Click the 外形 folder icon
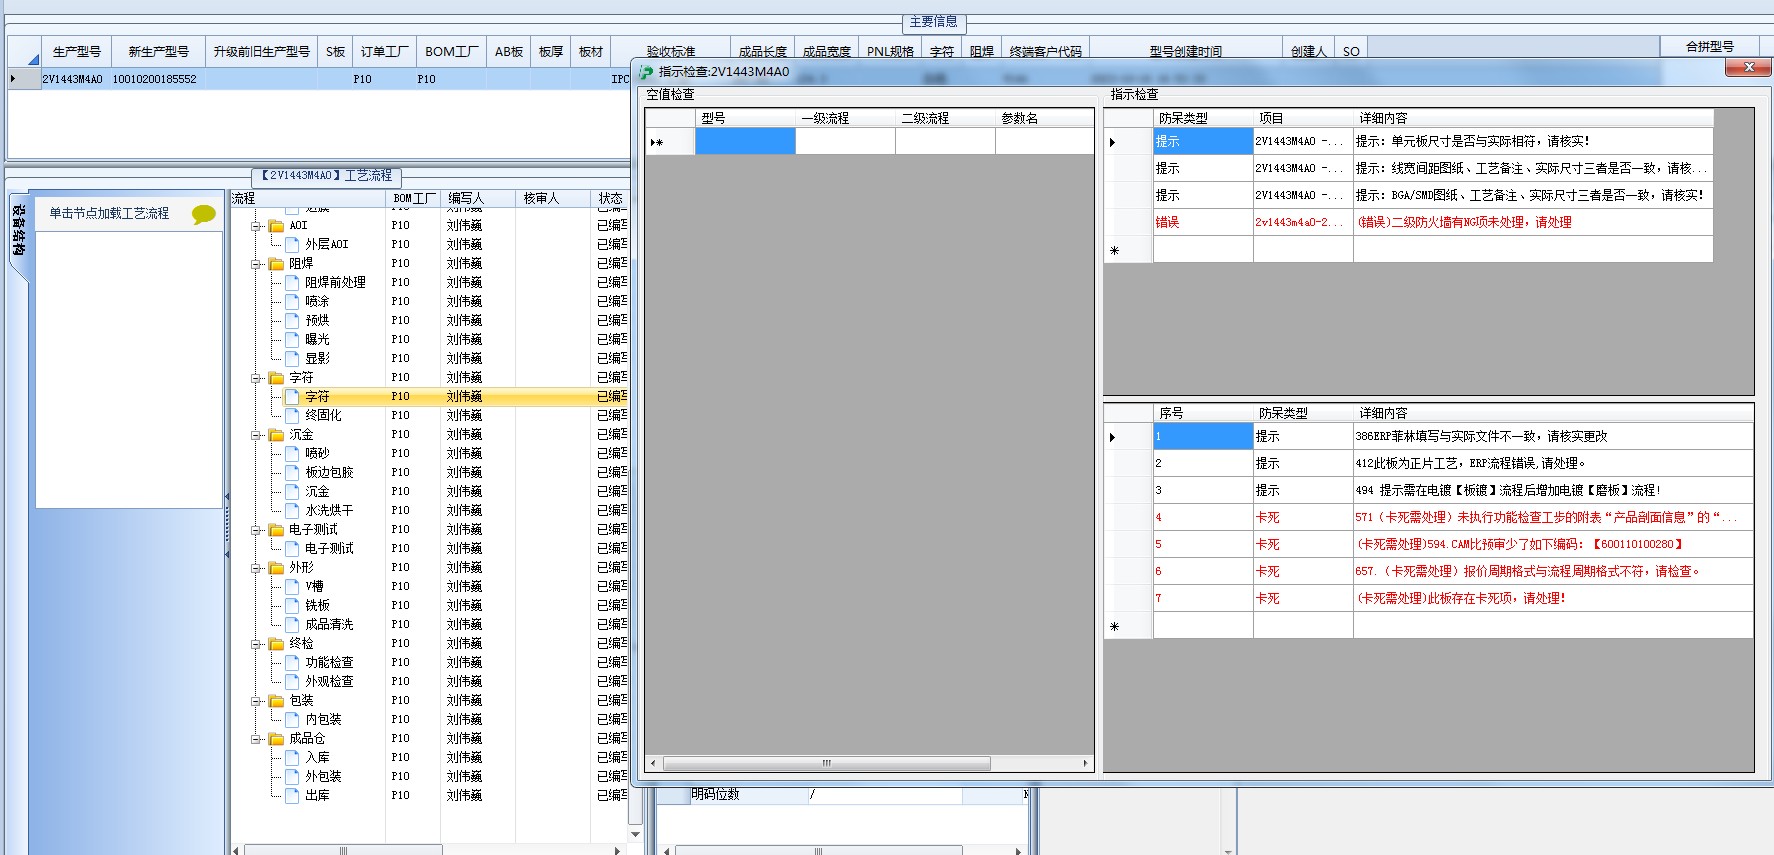1774x855 pixels. click(277, 568)
